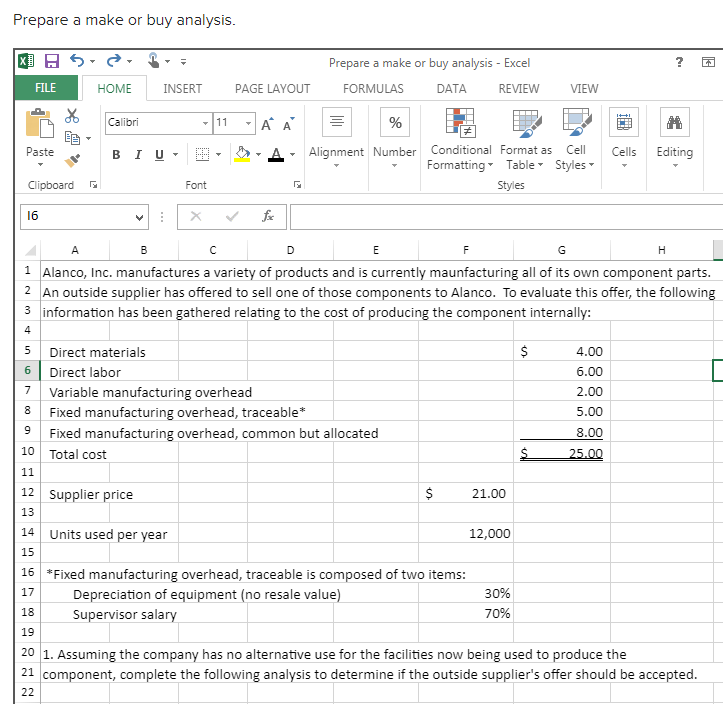Select the Depreciation 30% cell
This screenshot has width=723, height=704.
click(466, 593)
